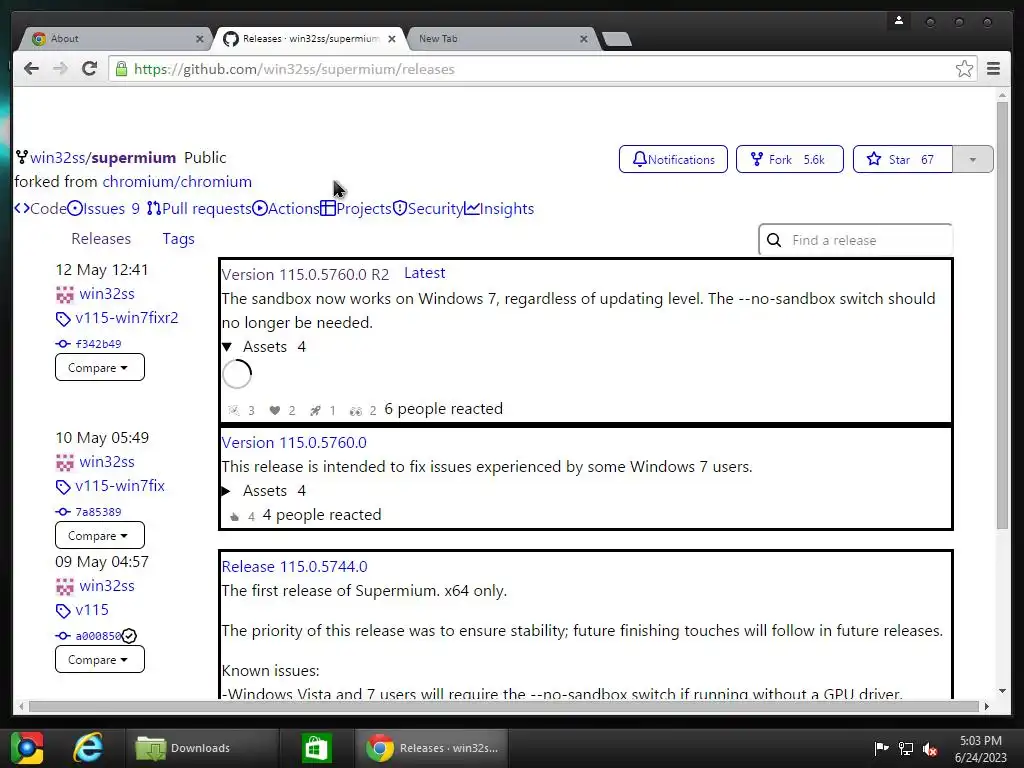Open the Code tab of the repository

click(x=40, y=208)
